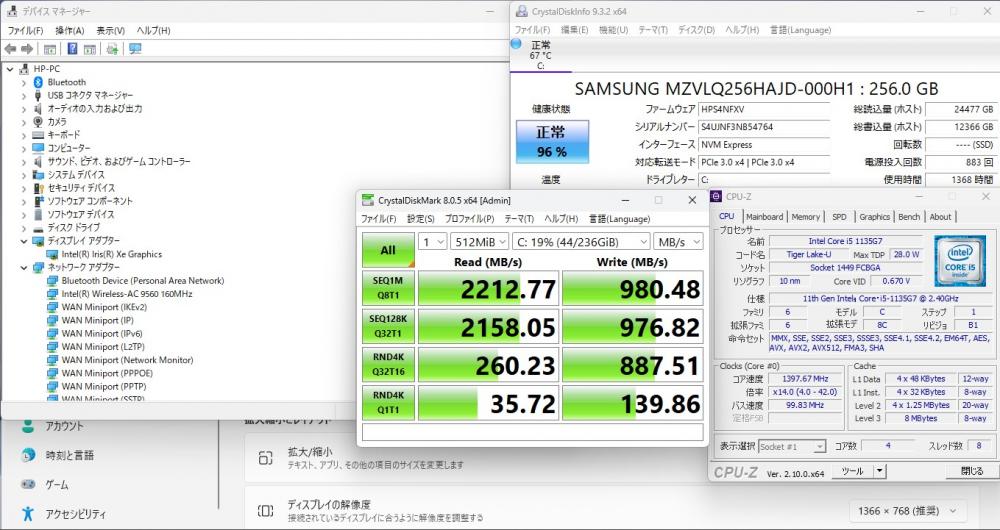Open the drive C: selection dropdown

tap(581, 242)
